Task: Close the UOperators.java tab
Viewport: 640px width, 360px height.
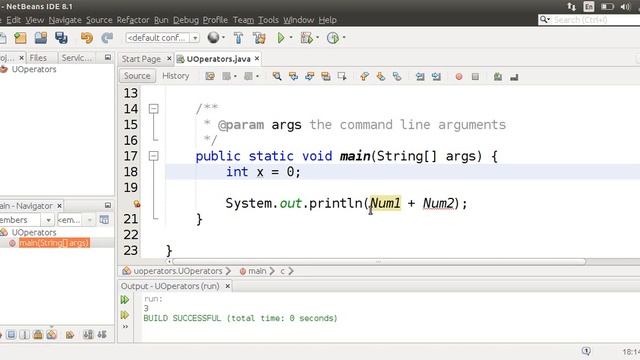Action: pyautogui.click(x=257, y=58)
